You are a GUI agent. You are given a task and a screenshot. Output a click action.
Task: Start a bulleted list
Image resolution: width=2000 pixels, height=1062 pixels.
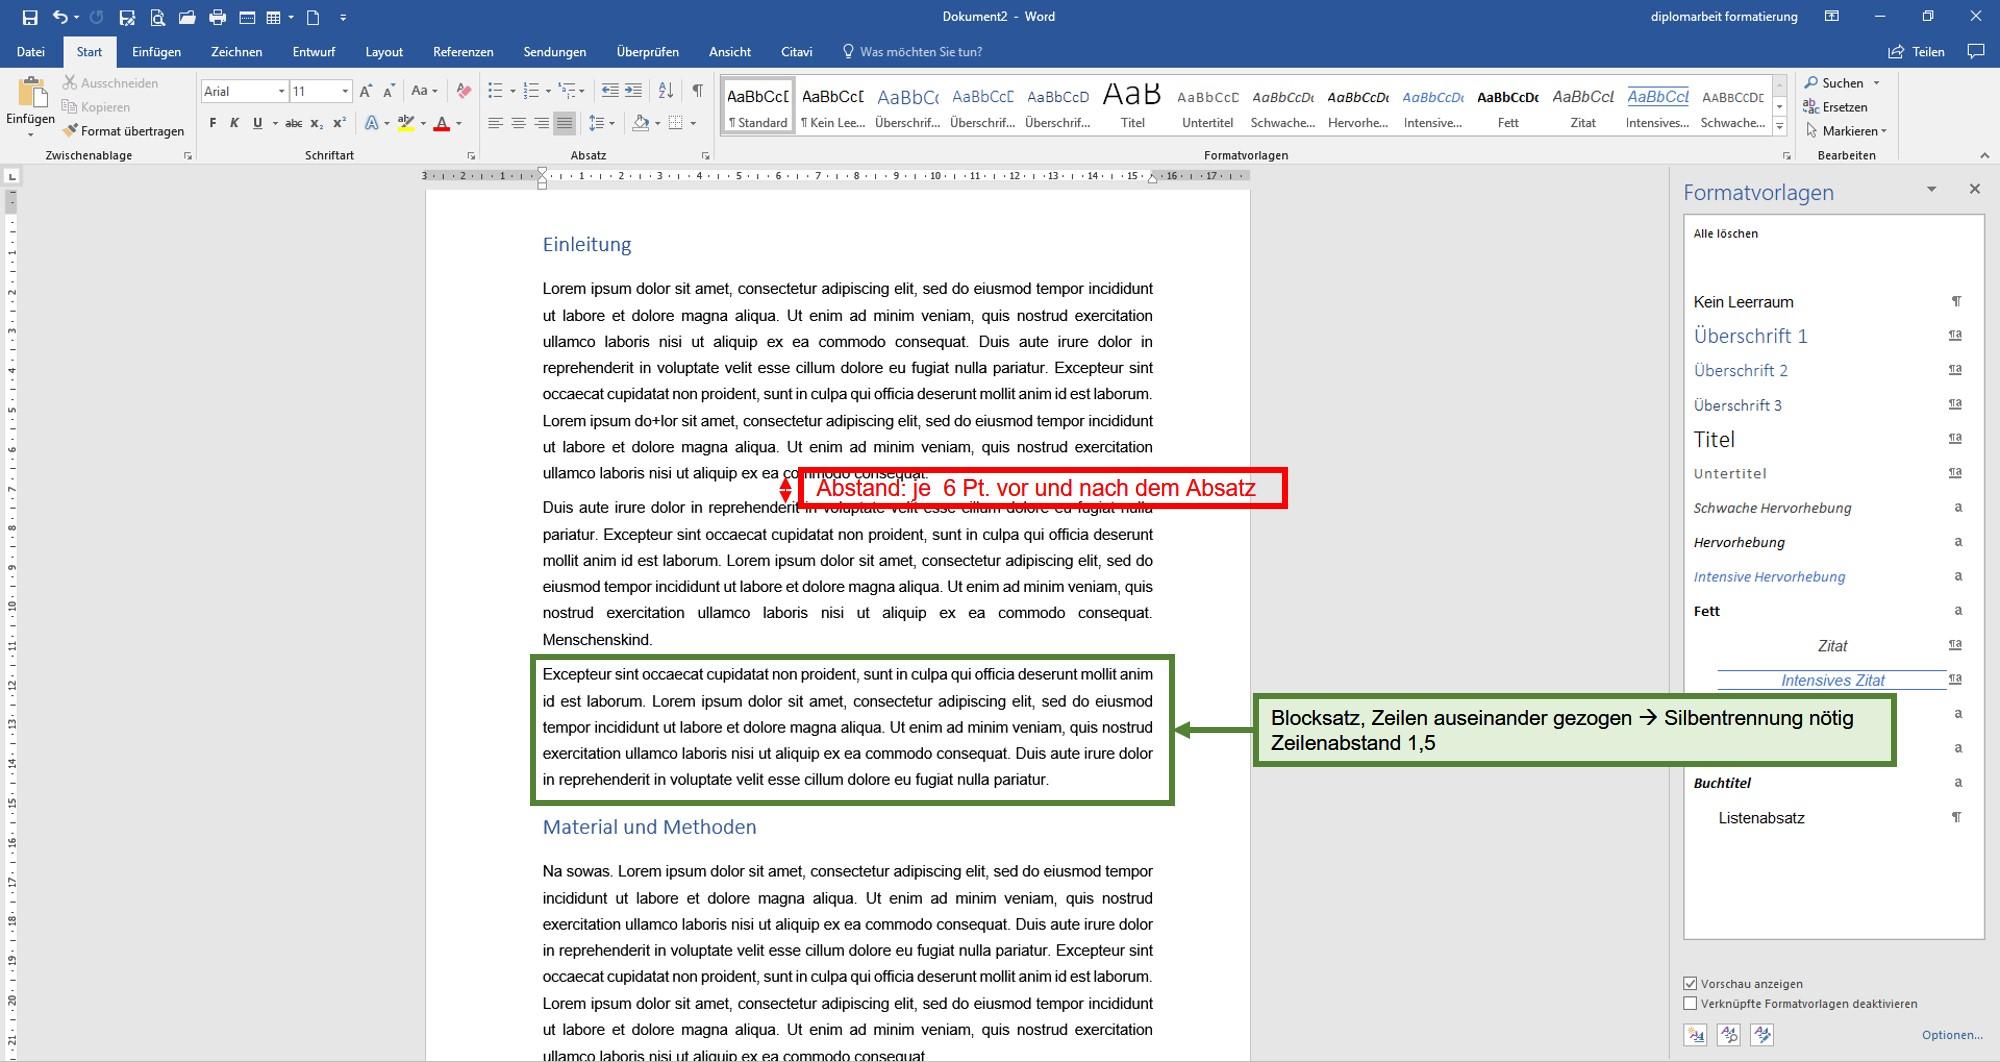tap(495, 91)
